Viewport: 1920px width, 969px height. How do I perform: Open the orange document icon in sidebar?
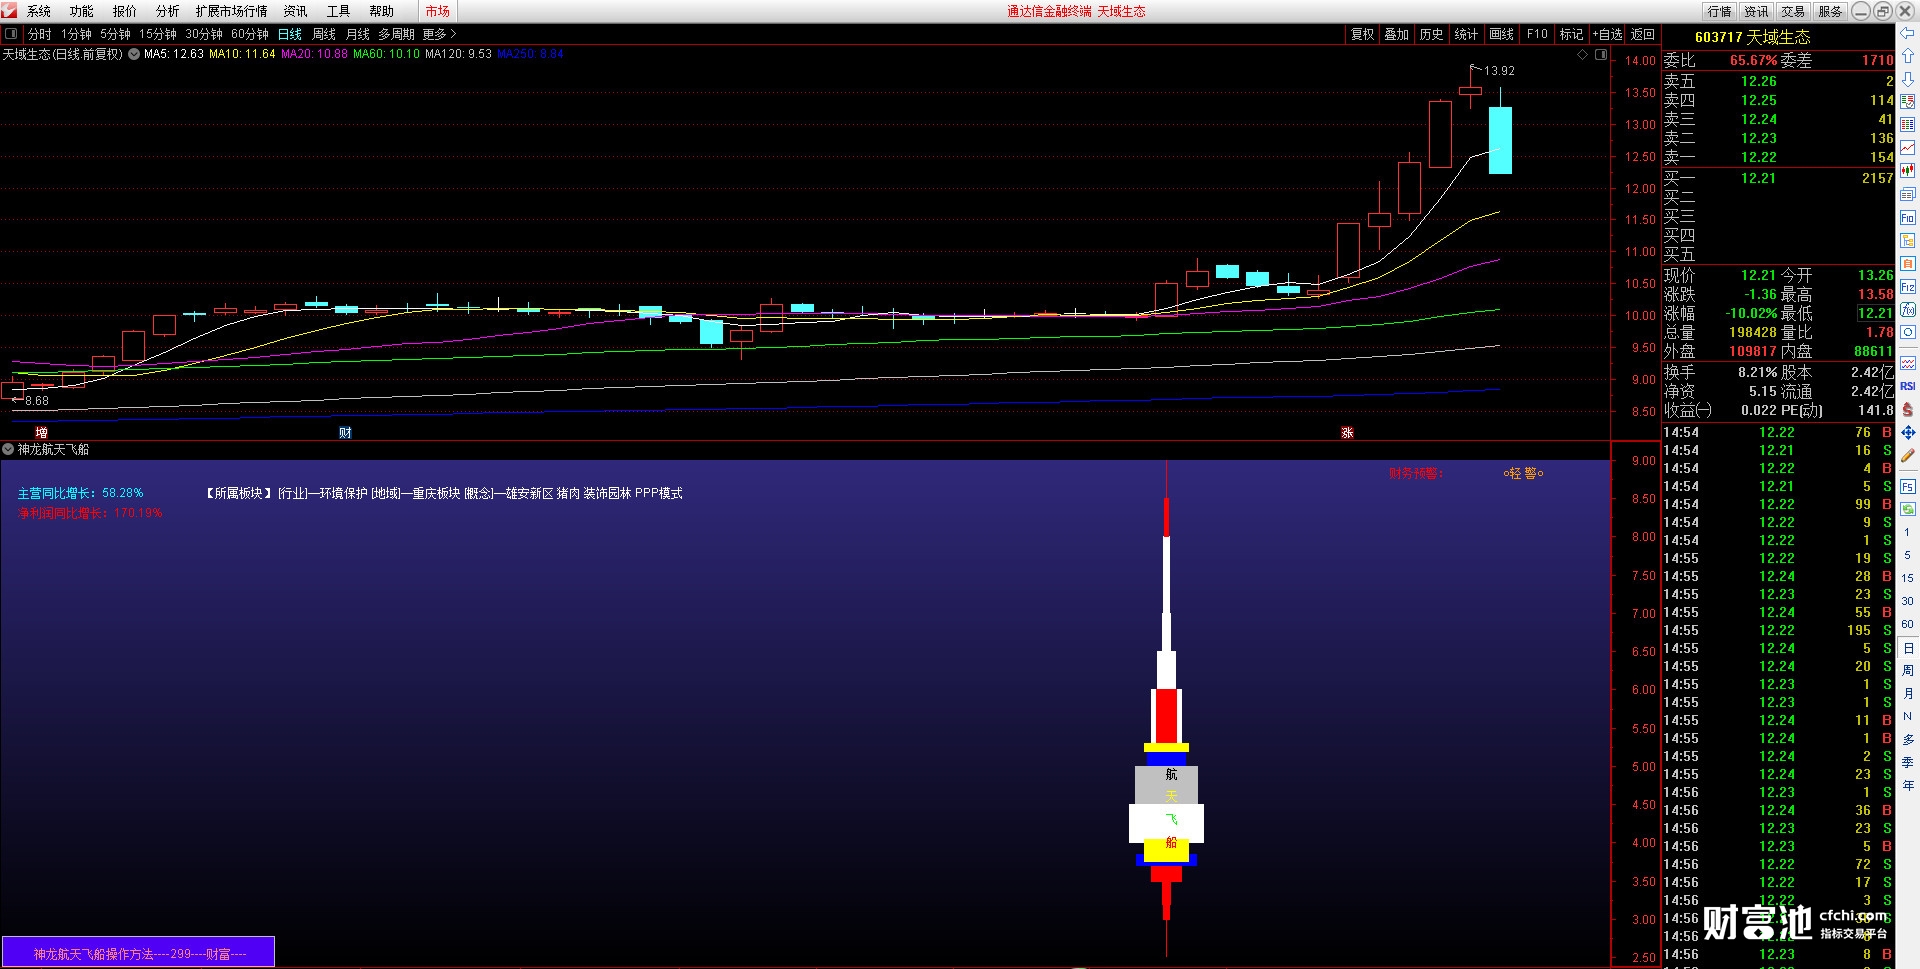(x=1908, y=263)
